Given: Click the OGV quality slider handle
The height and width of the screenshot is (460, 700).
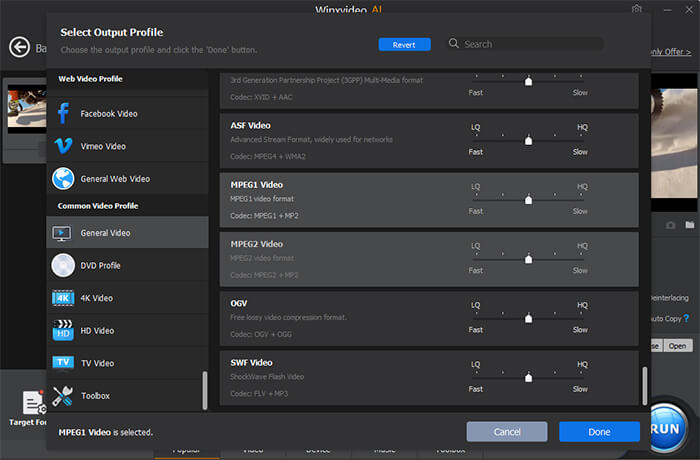Looking at the screenshot, I should click(529, 318).
